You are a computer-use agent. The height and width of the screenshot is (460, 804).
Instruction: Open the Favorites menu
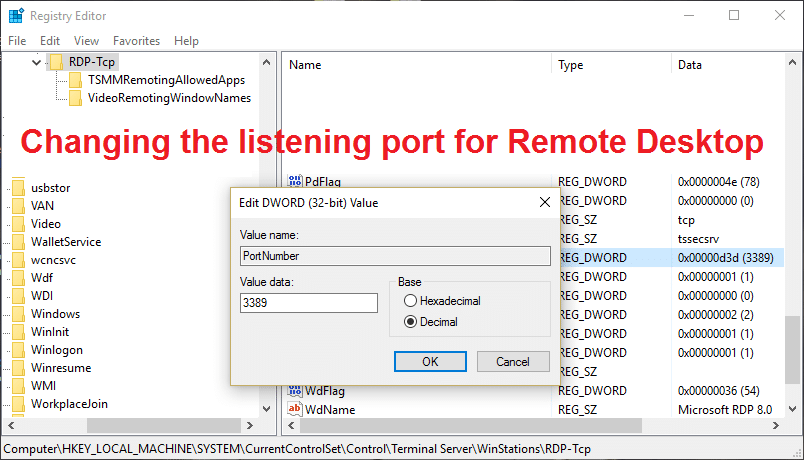click(136, 41)
